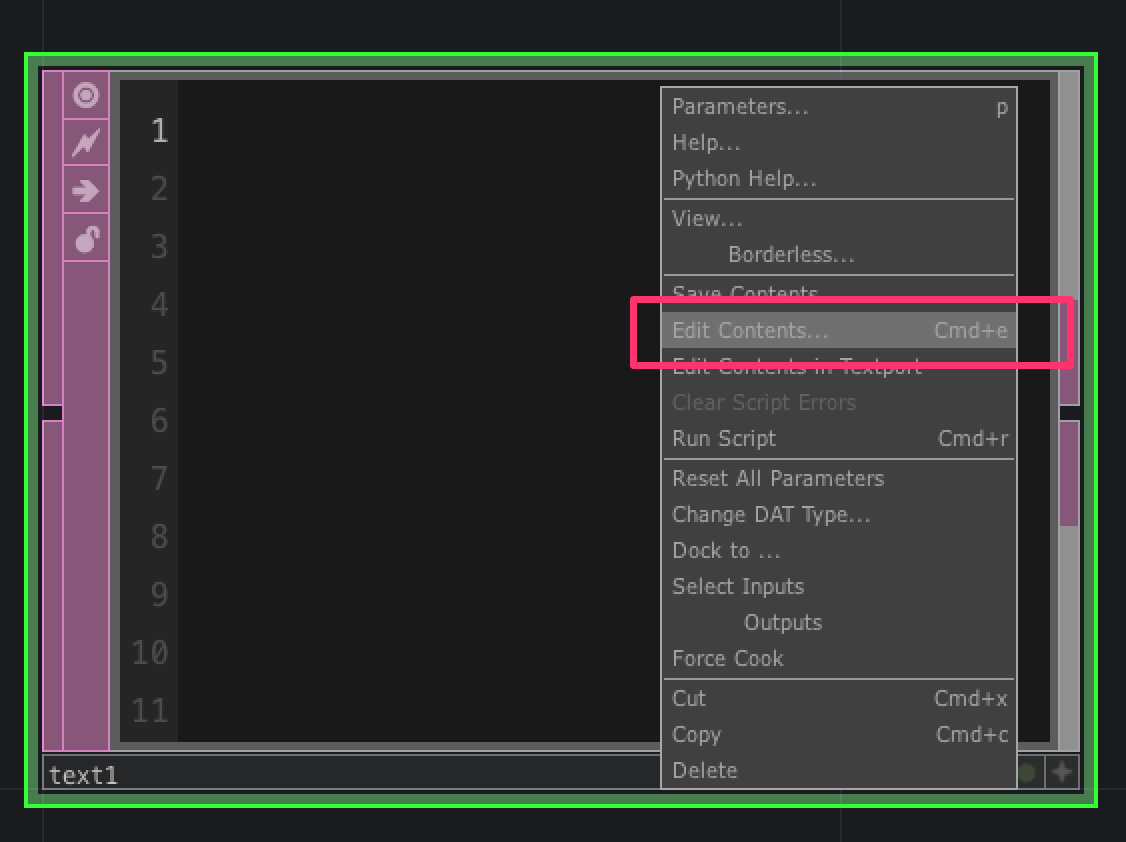
Task: Click the dark text editing area of text1
Action: click(x=418, y=410)
